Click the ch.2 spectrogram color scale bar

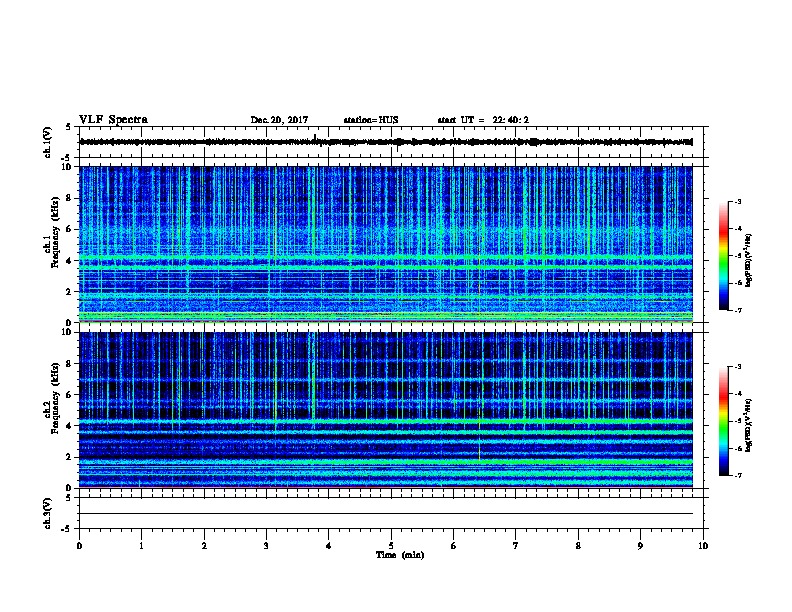pos(723,421)
